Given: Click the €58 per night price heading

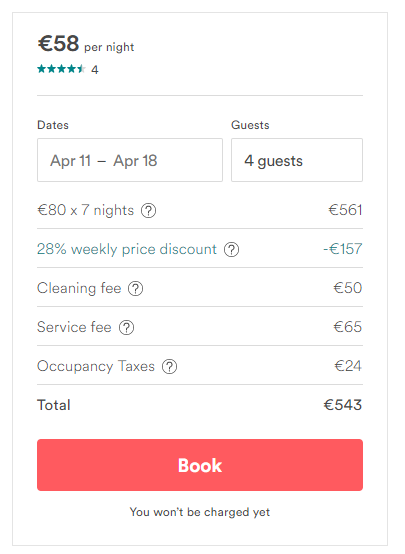Looking at the screenshot, I should pyautogui.click(x=86, y=44).
